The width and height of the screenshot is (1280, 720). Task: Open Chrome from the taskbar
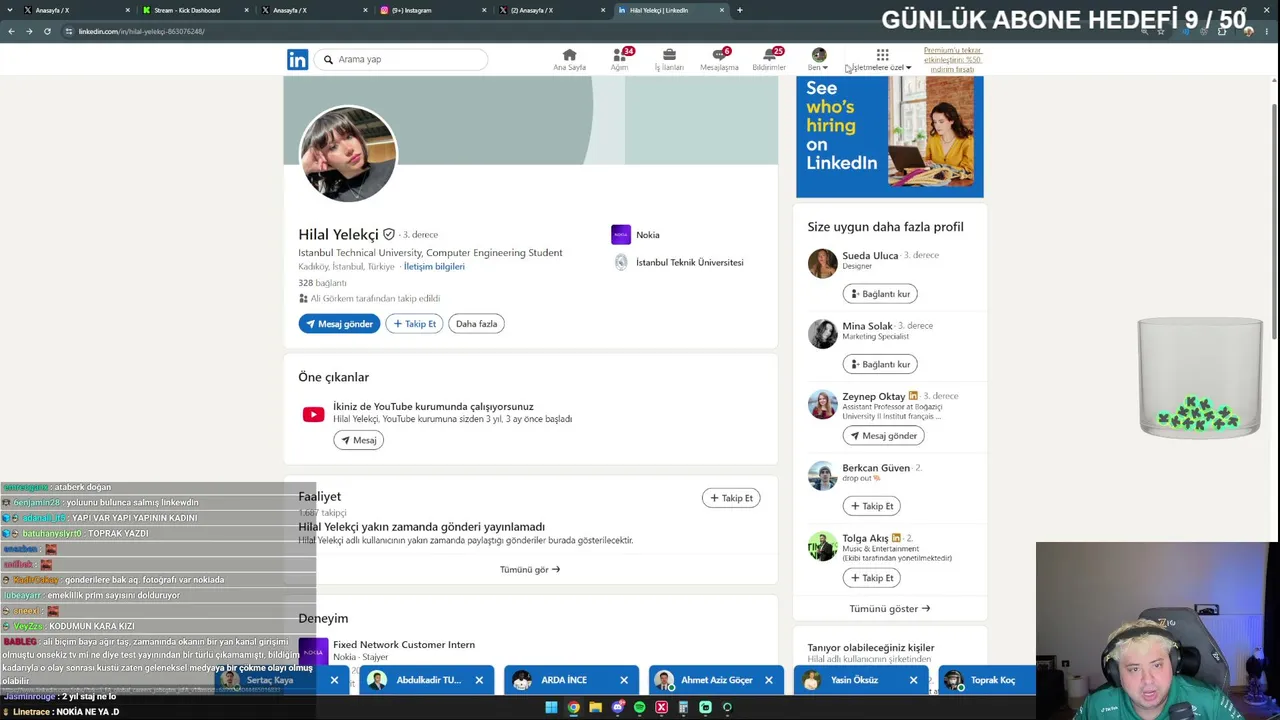573,708
